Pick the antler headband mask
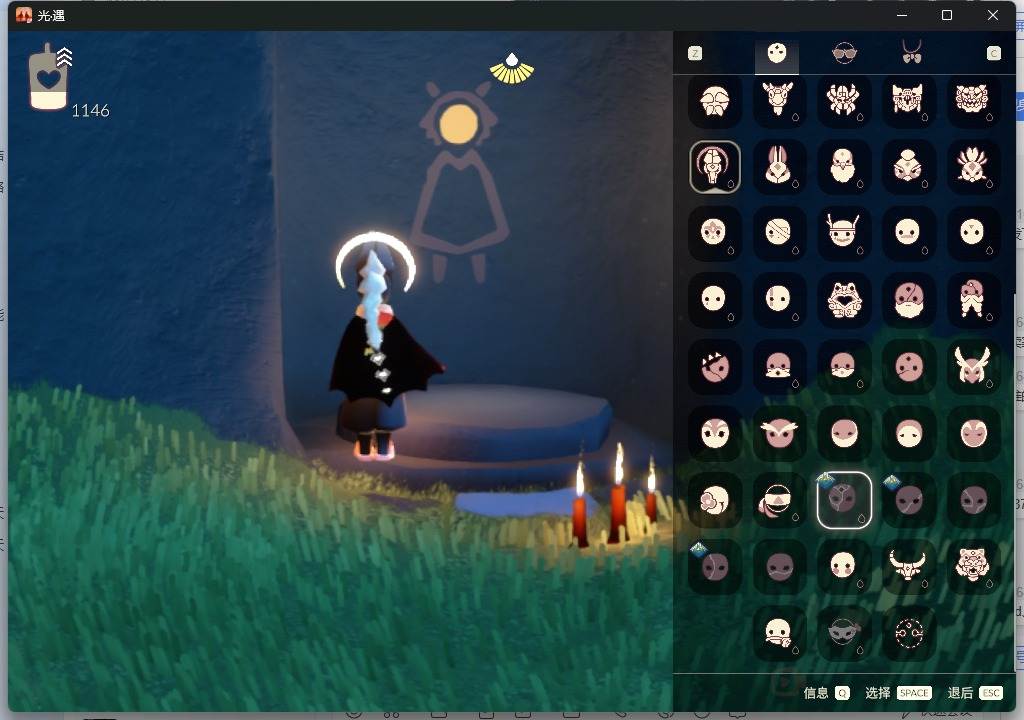Screen dimensions: 1024x720 pos(843,232)
